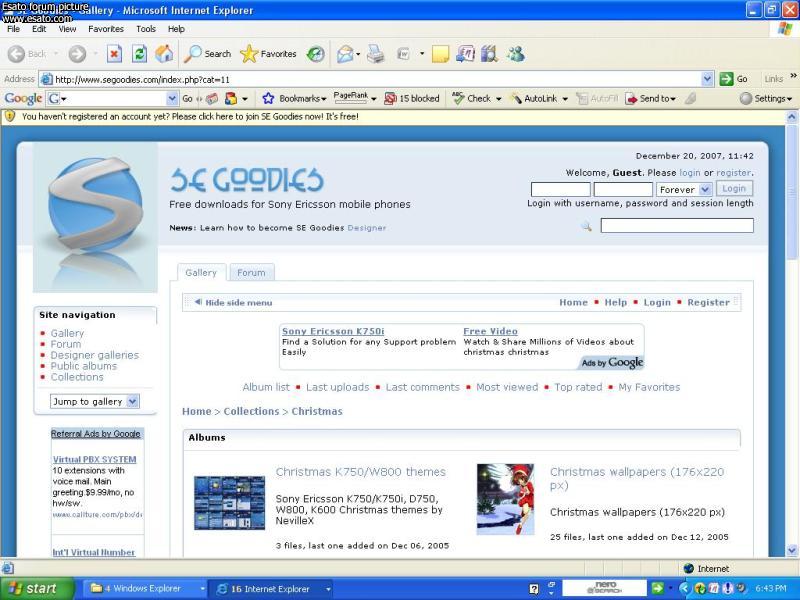The width and height of the screenshot is (800, 600).
Task: Click the Designer news link
Action: [x=367, y=228]
